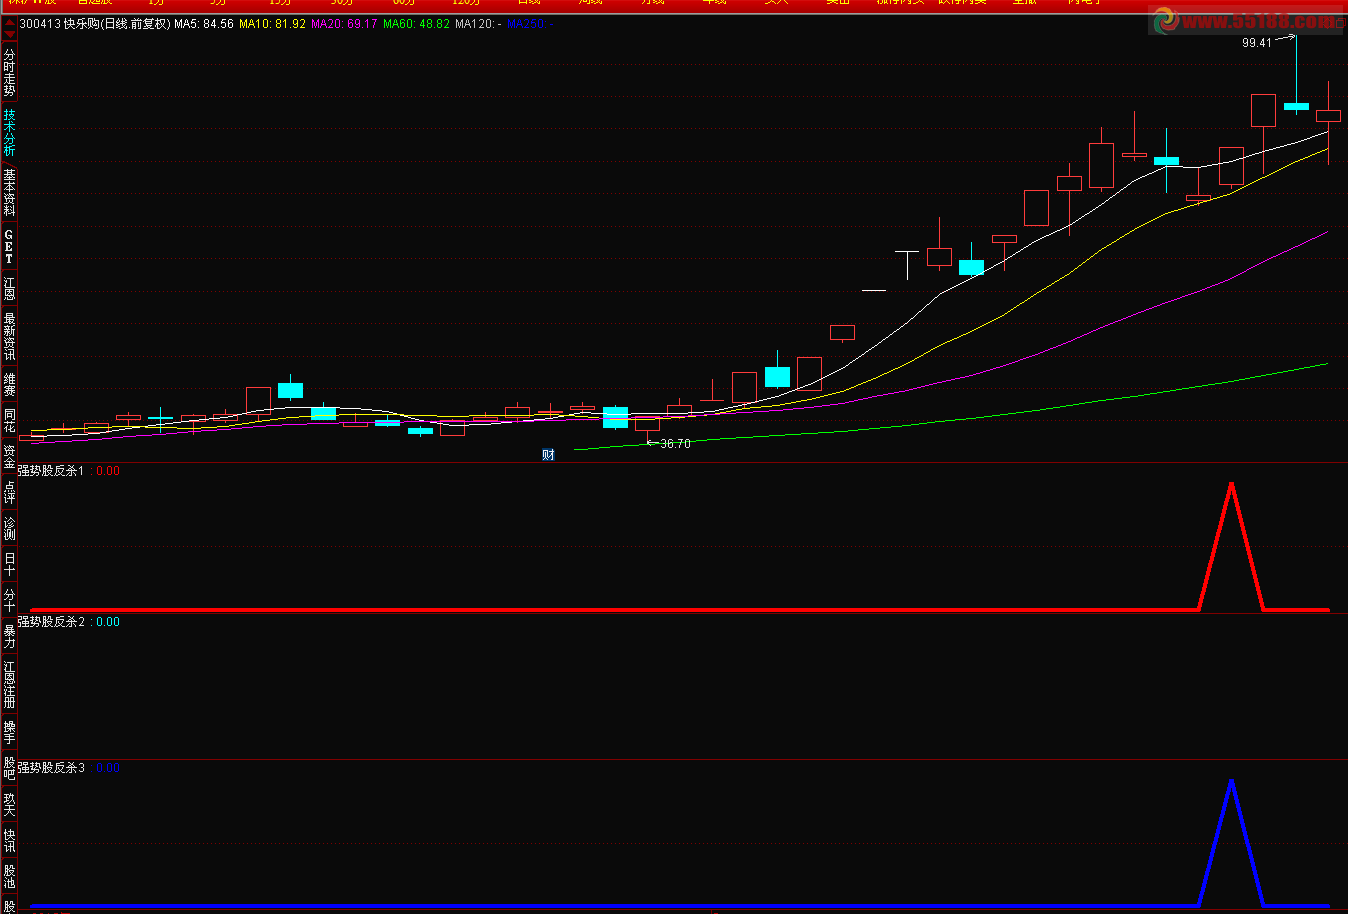Open the 江恩注册 sidebar tab

(9, 684)
